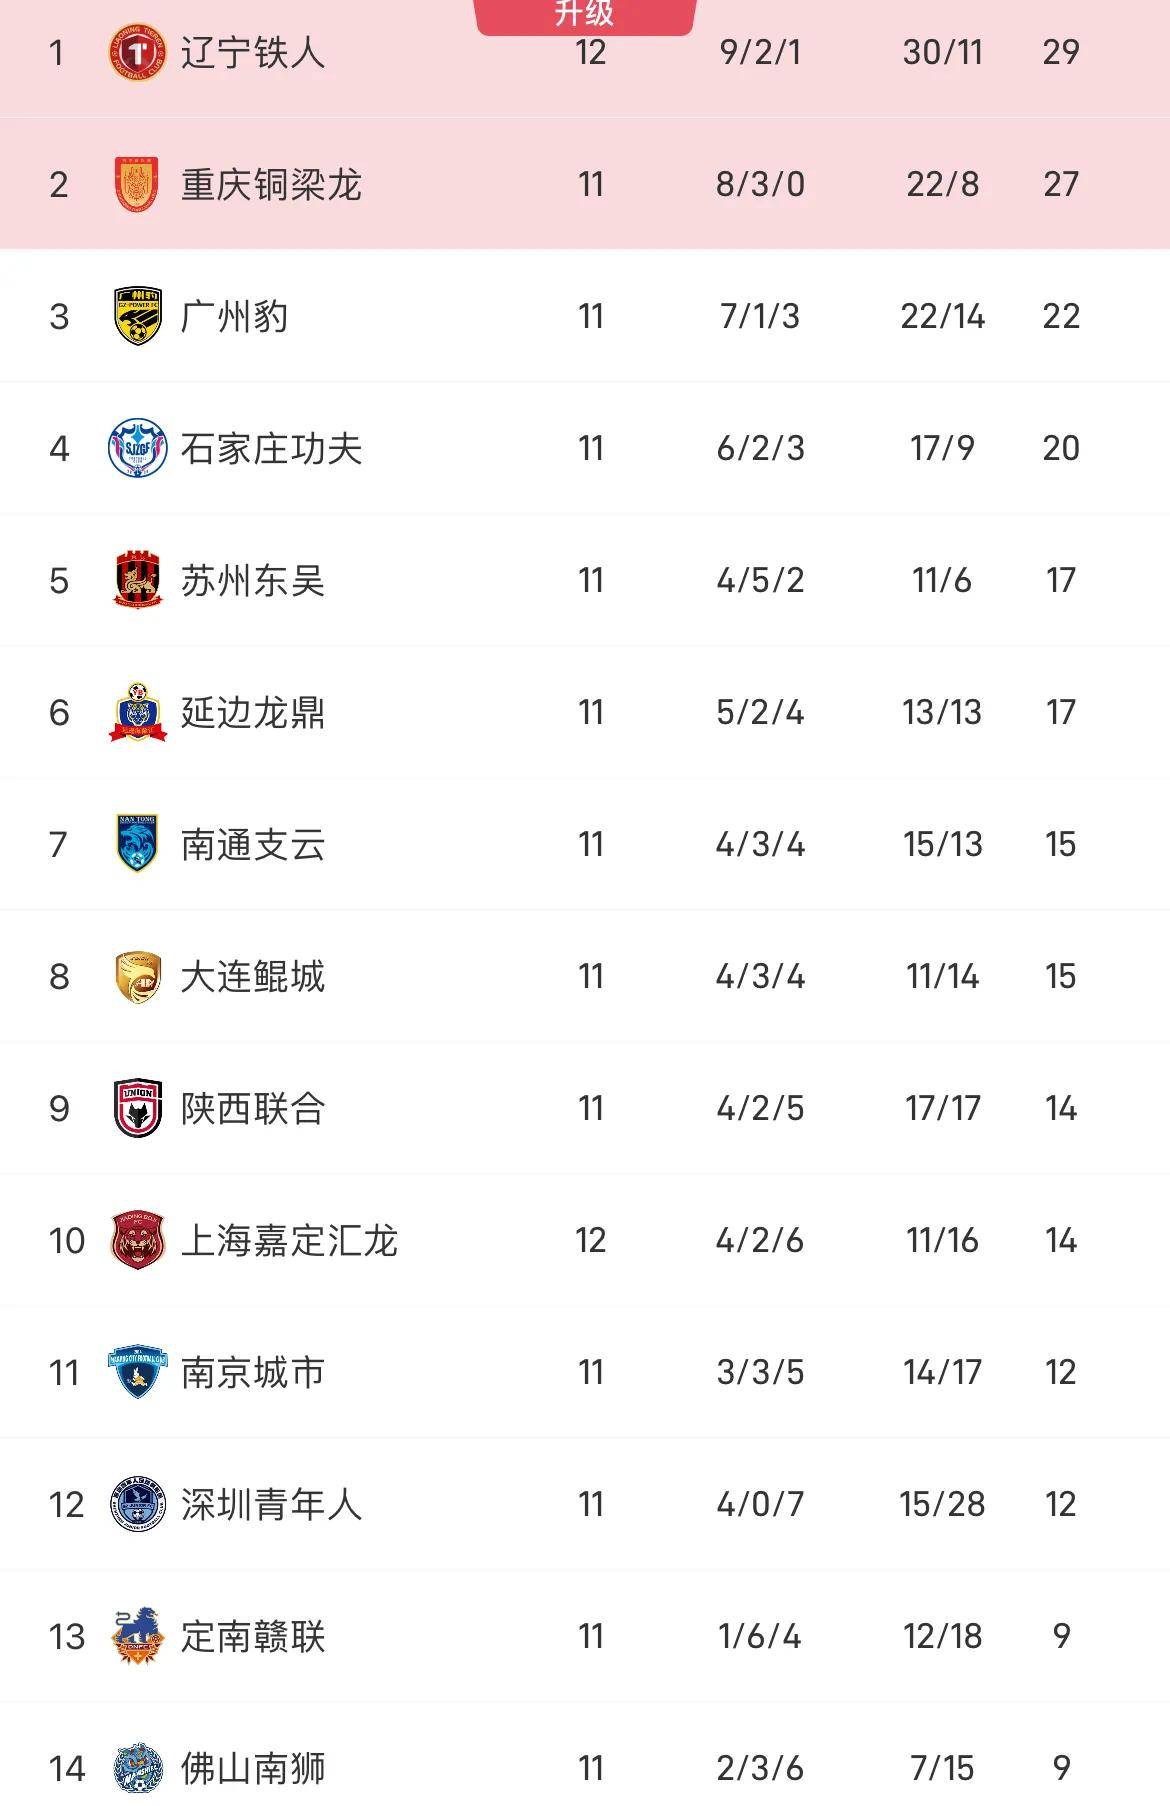Click the 辽宁铁人 club logo
The height and width of the screenshot is (1806, 1170).
point(137,53)
